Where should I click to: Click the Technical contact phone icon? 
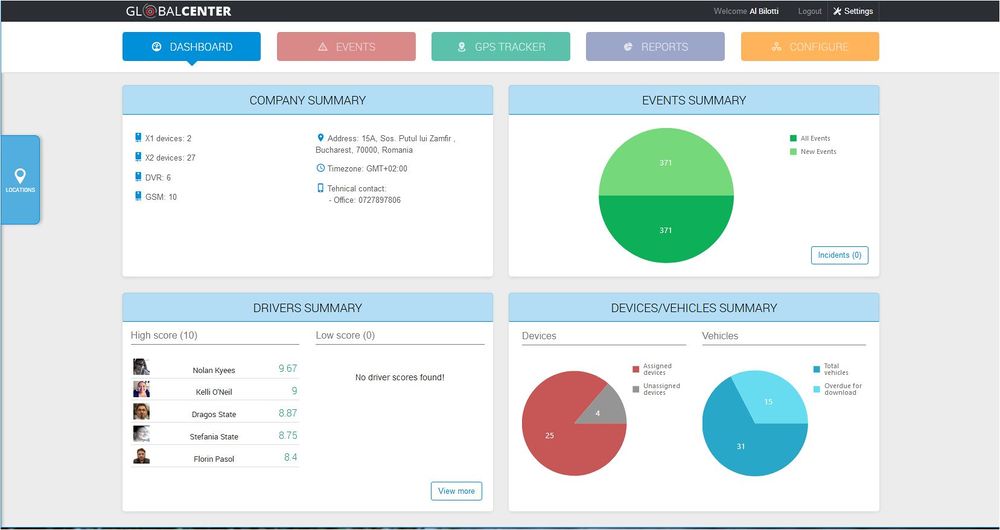pyautogui.click(x=320, y=188)
